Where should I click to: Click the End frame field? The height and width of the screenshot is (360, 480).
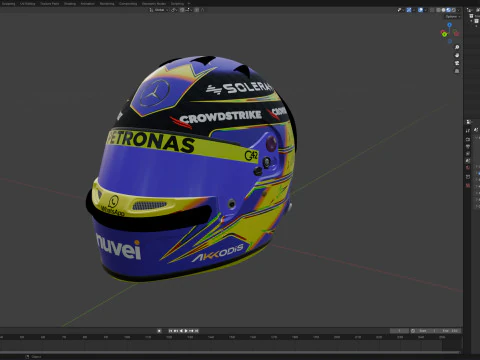click(450, 331)
